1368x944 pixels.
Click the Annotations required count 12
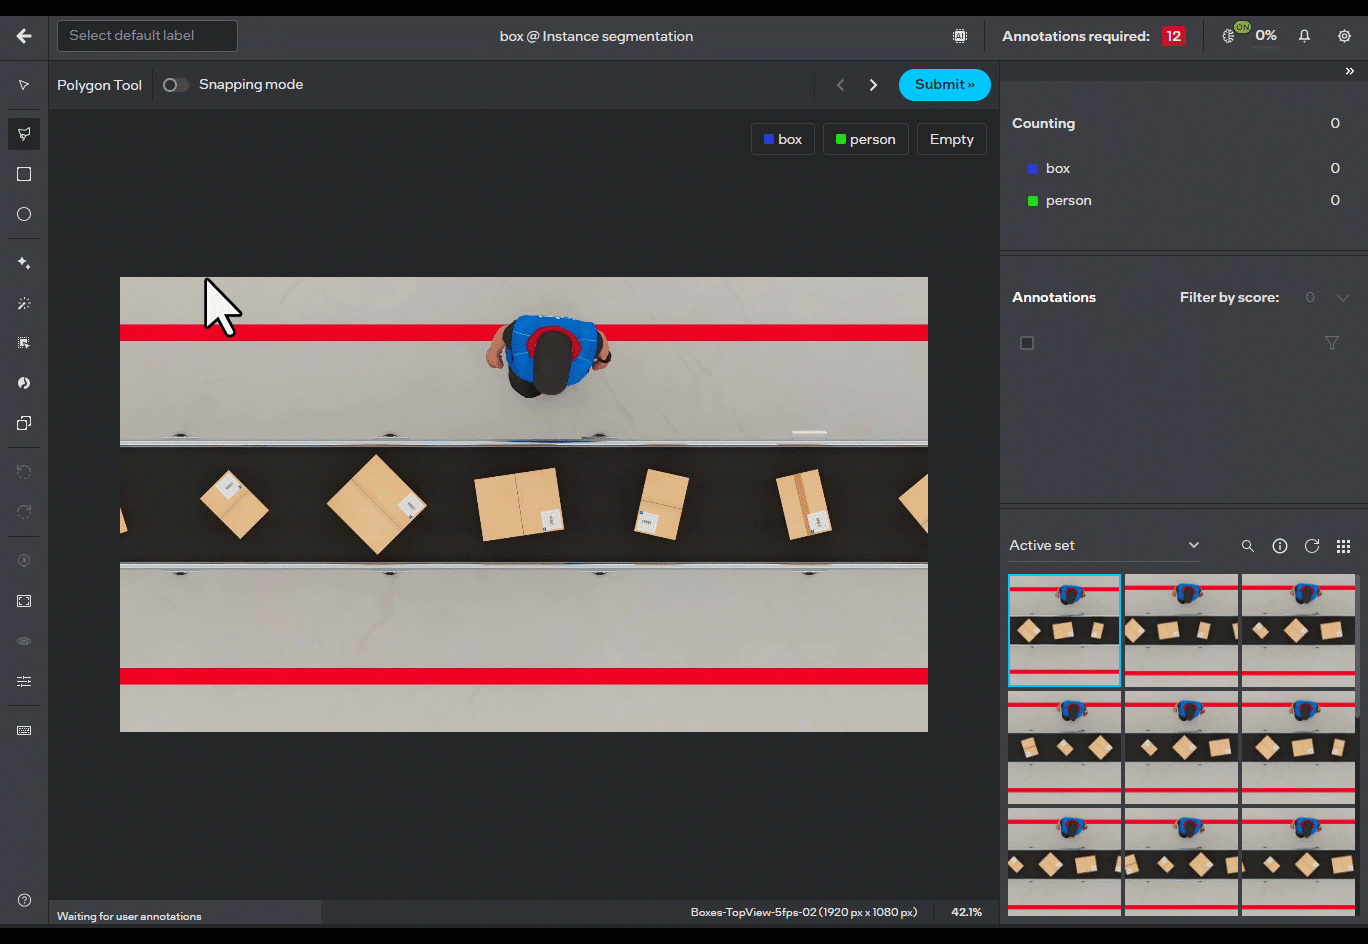1173,36
